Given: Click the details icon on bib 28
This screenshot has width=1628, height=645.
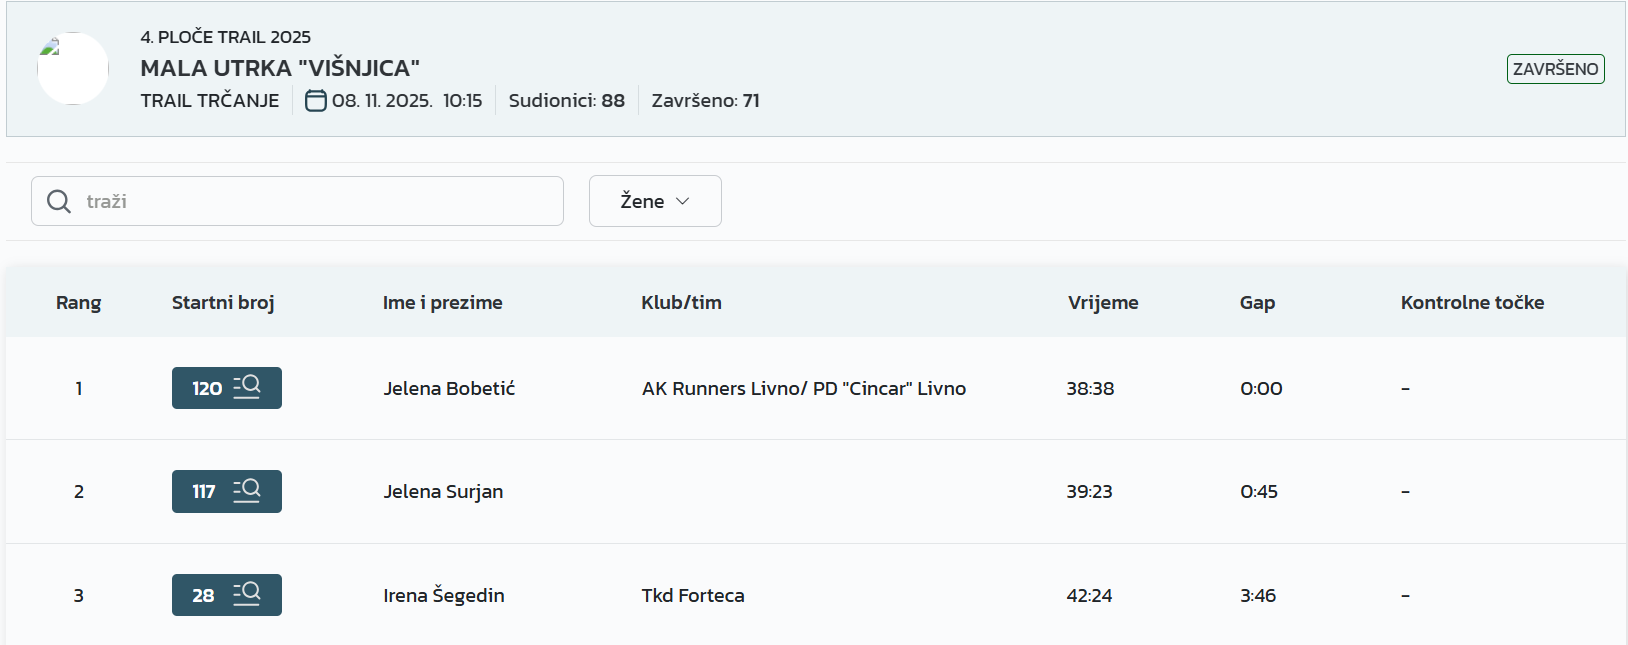Looking at the screenshot, I should [x=246, y=594].
